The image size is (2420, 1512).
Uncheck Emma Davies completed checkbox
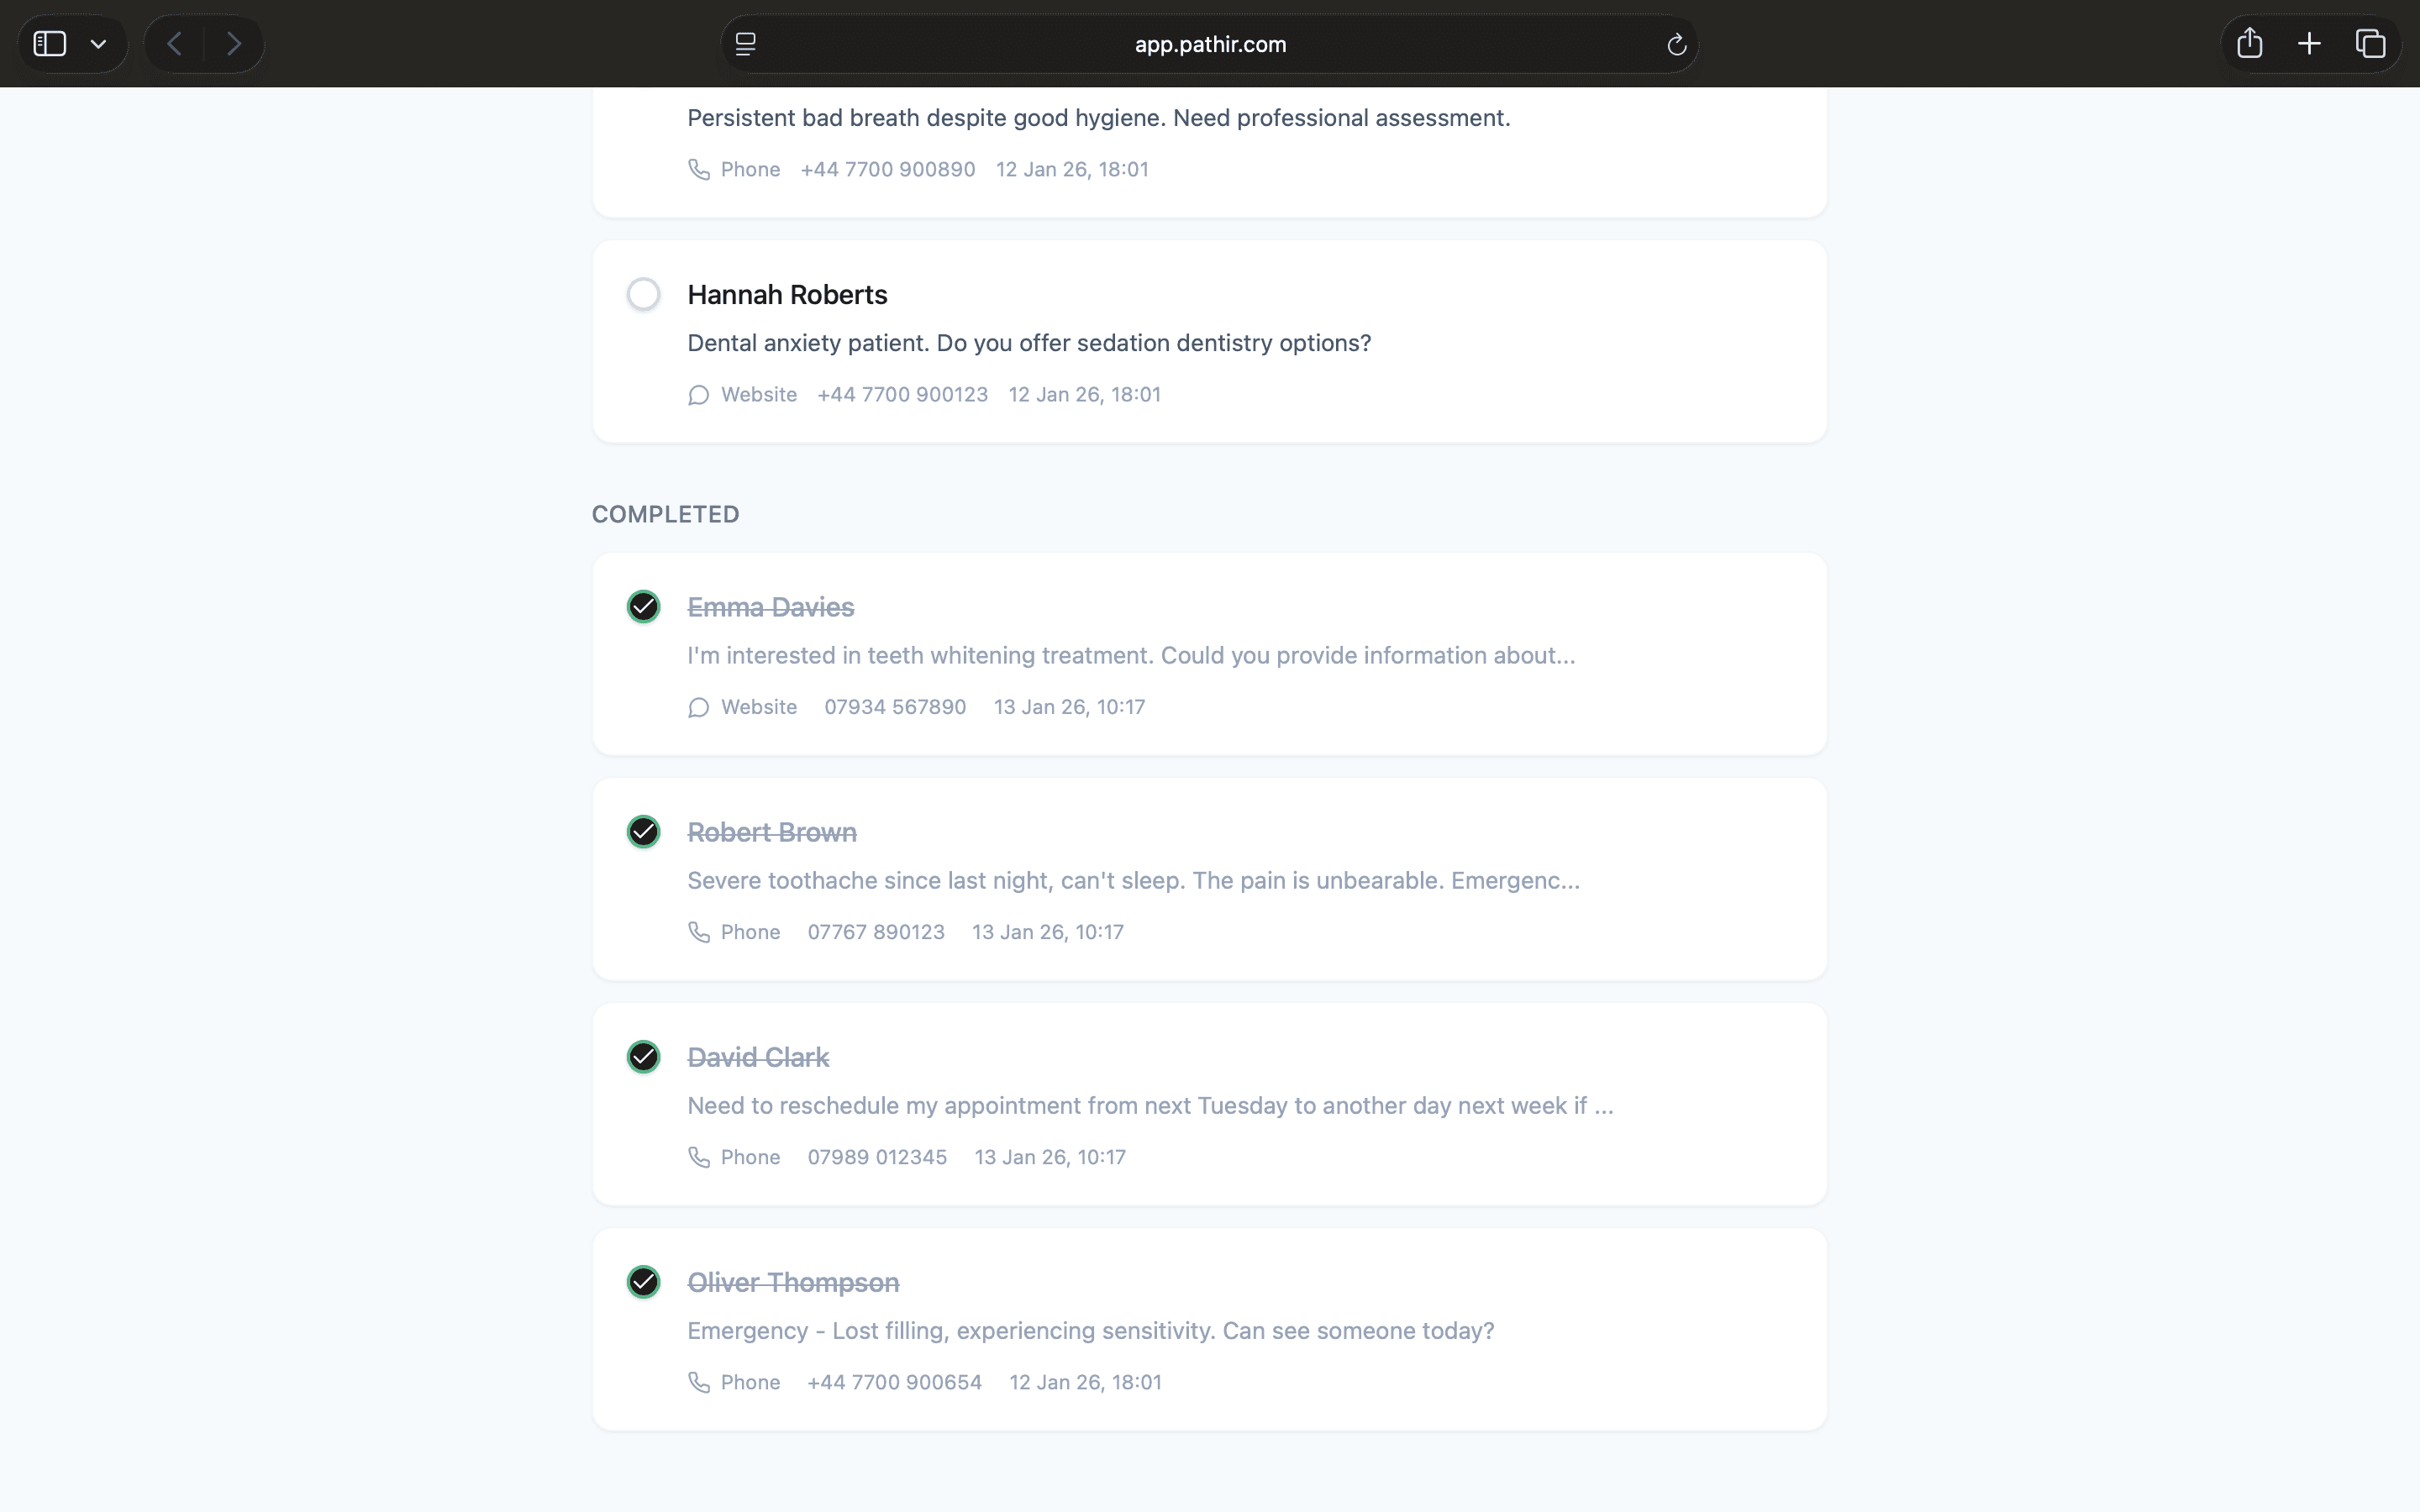point(643,607)
